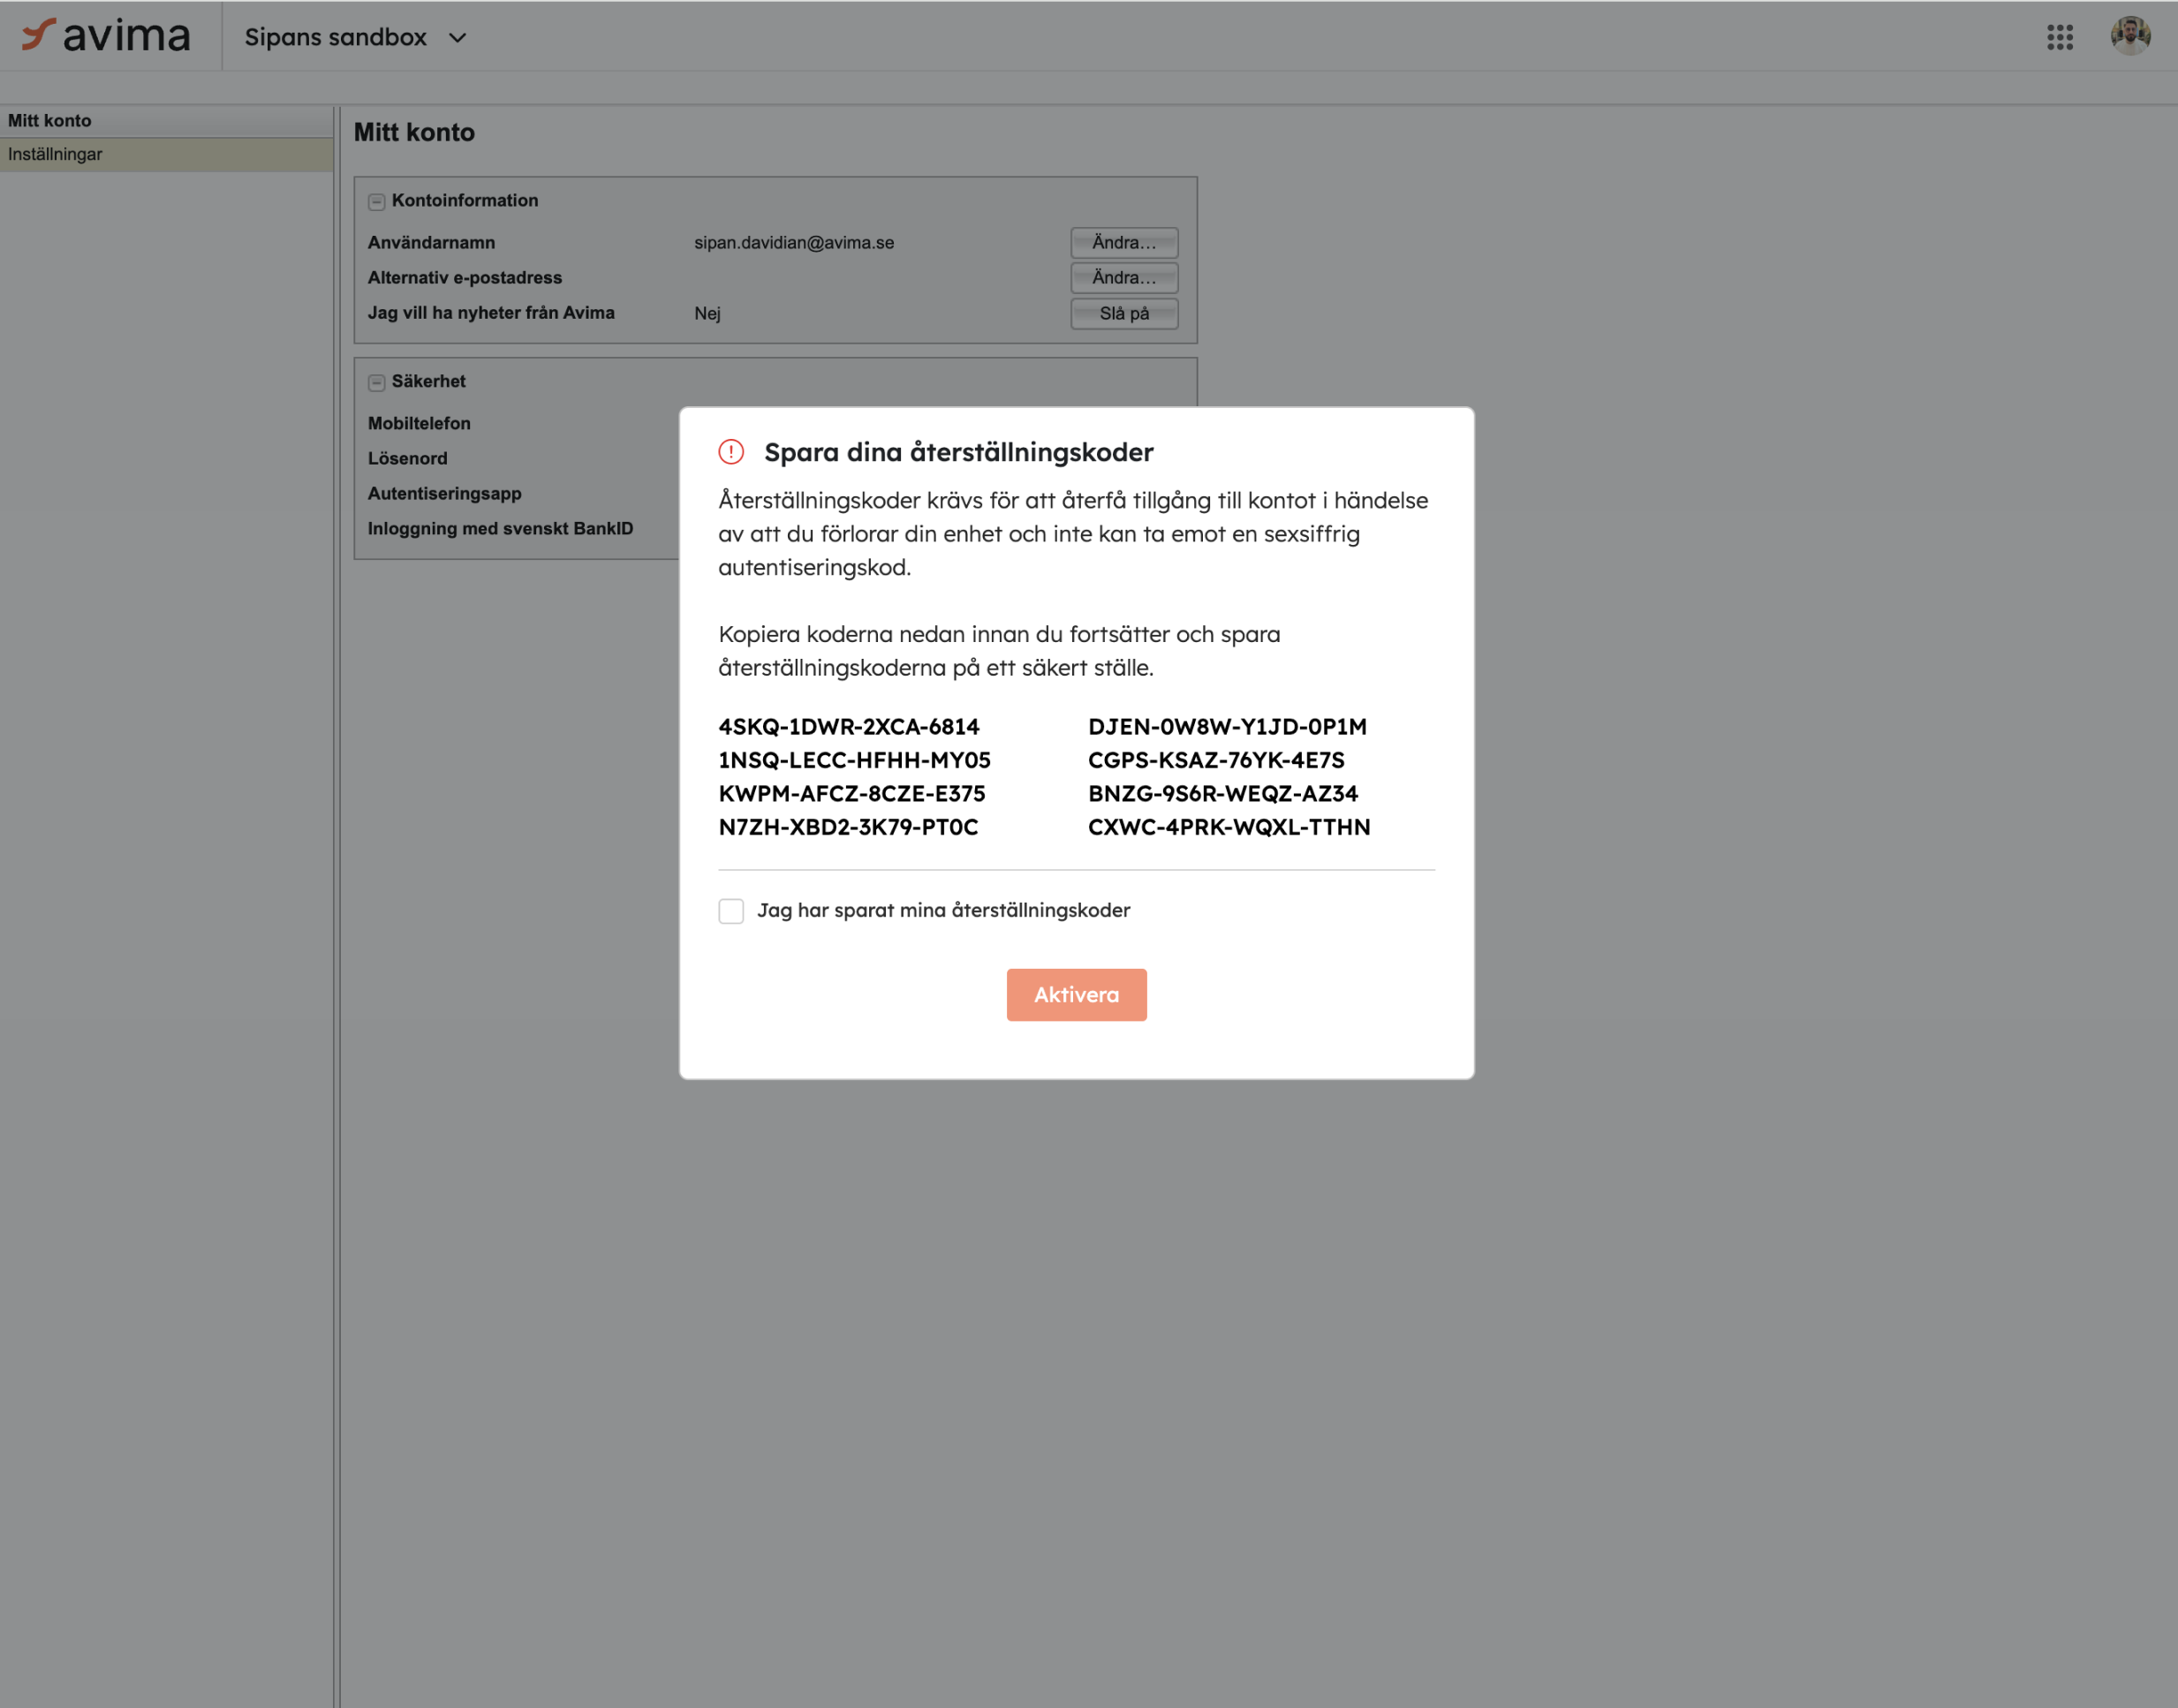The image size is (2178, 1708).
Task: Click the 'Nej' newsletter value
Action: point(707,313)
